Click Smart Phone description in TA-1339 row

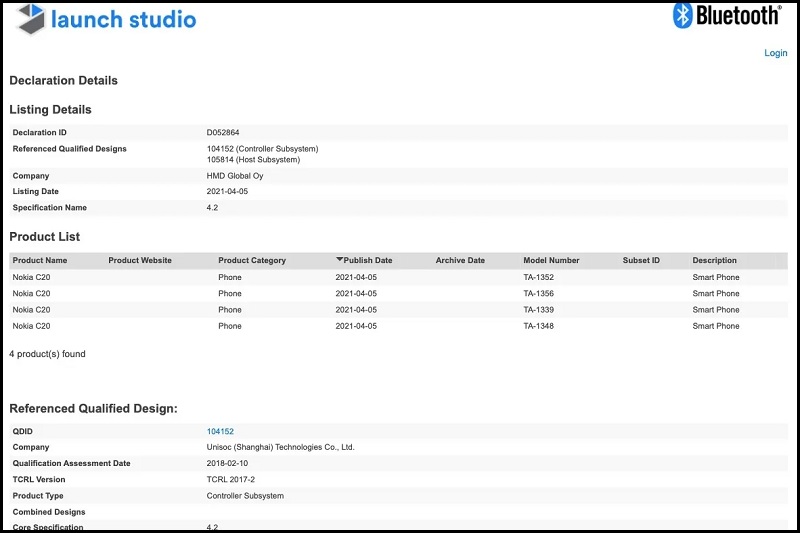click(716, 310)
